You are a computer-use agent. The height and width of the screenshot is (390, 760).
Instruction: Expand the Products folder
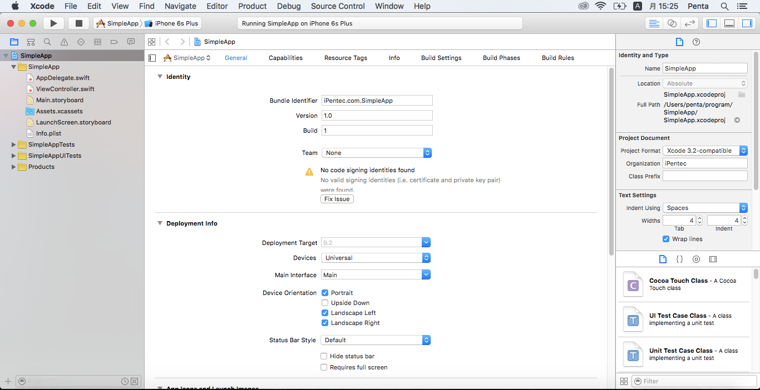click(14, 167)
